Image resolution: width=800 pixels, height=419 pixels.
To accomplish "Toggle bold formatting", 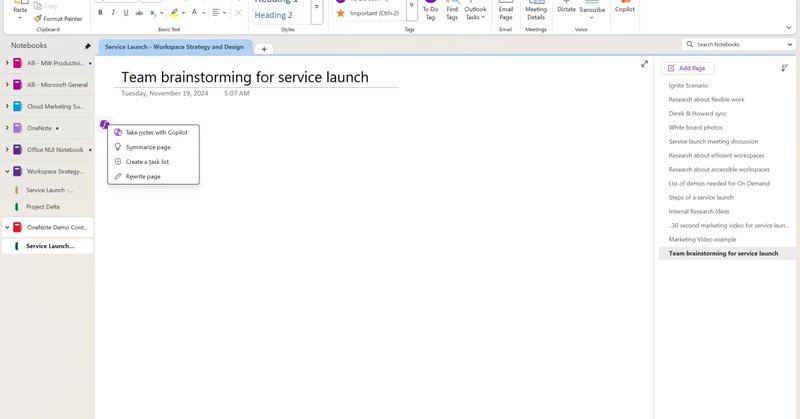I will coord(100,13).
